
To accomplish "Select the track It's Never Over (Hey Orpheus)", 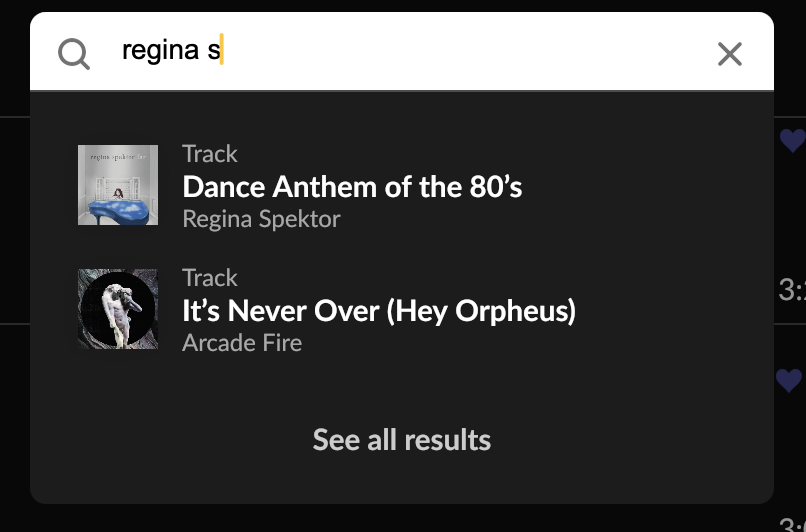I will tap(379, 311).
